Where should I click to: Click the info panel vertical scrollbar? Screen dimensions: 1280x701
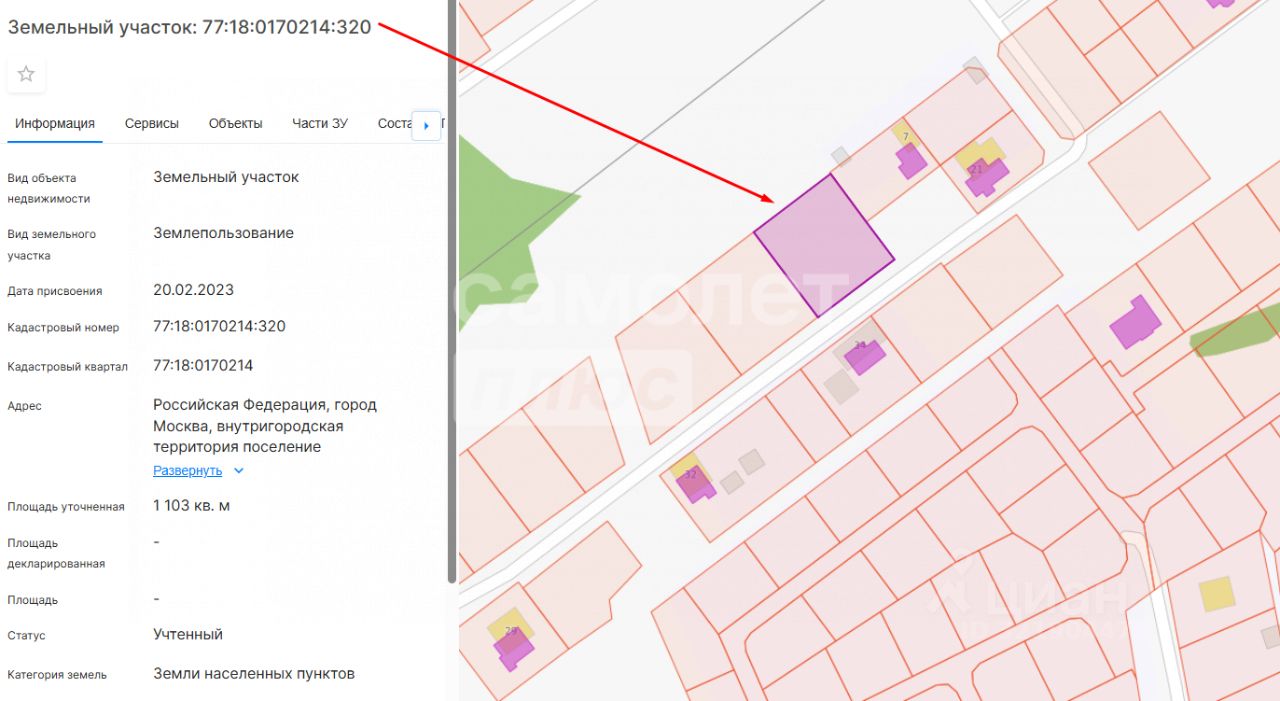point(452,300)
